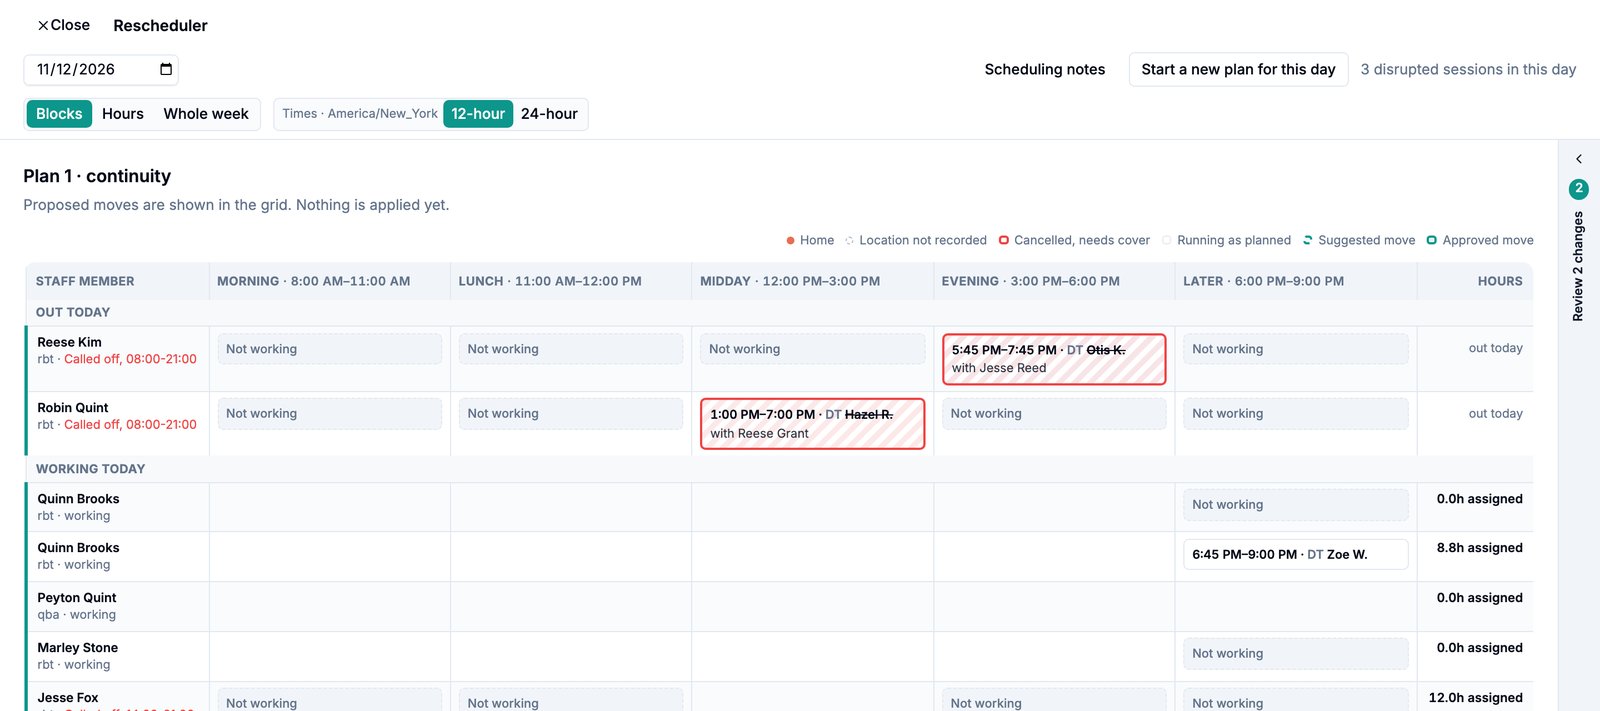Click Reese Kim's Called off, 08:00-21:00 status

[x=130, y=359]
